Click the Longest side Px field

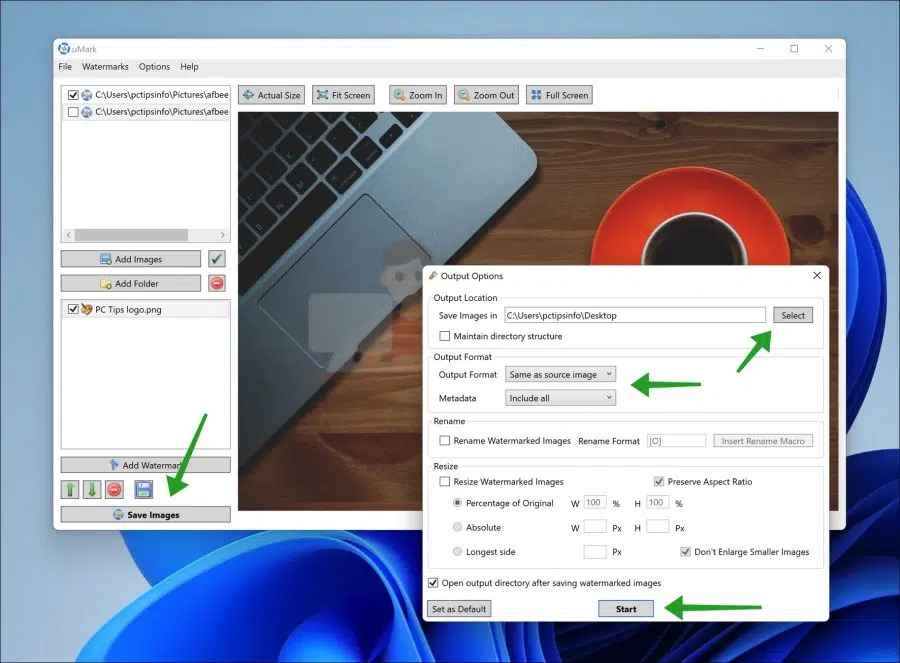[x=595, y=551]
